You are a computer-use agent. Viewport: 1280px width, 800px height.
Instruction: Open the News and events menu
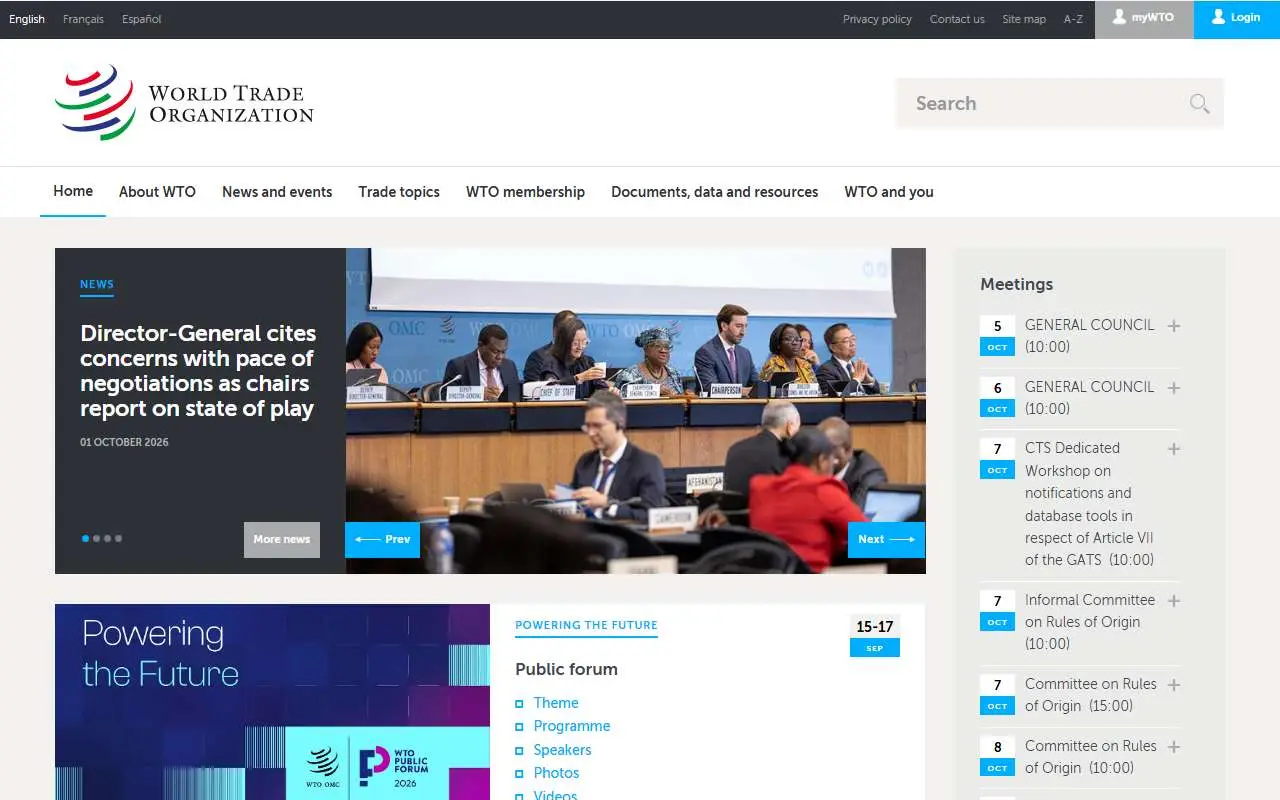(277, 192)
